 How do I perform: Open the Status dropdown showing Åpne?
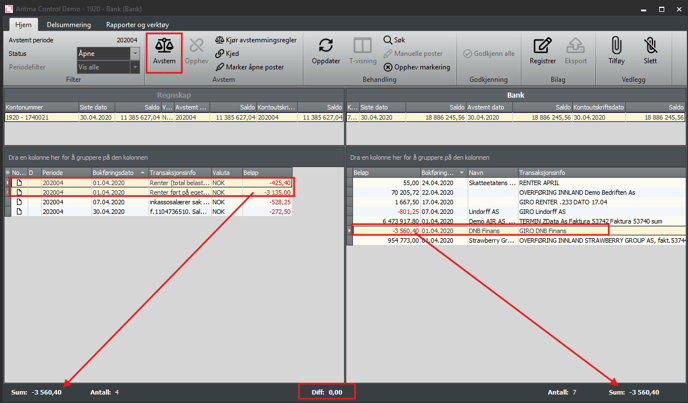(107, 53)
